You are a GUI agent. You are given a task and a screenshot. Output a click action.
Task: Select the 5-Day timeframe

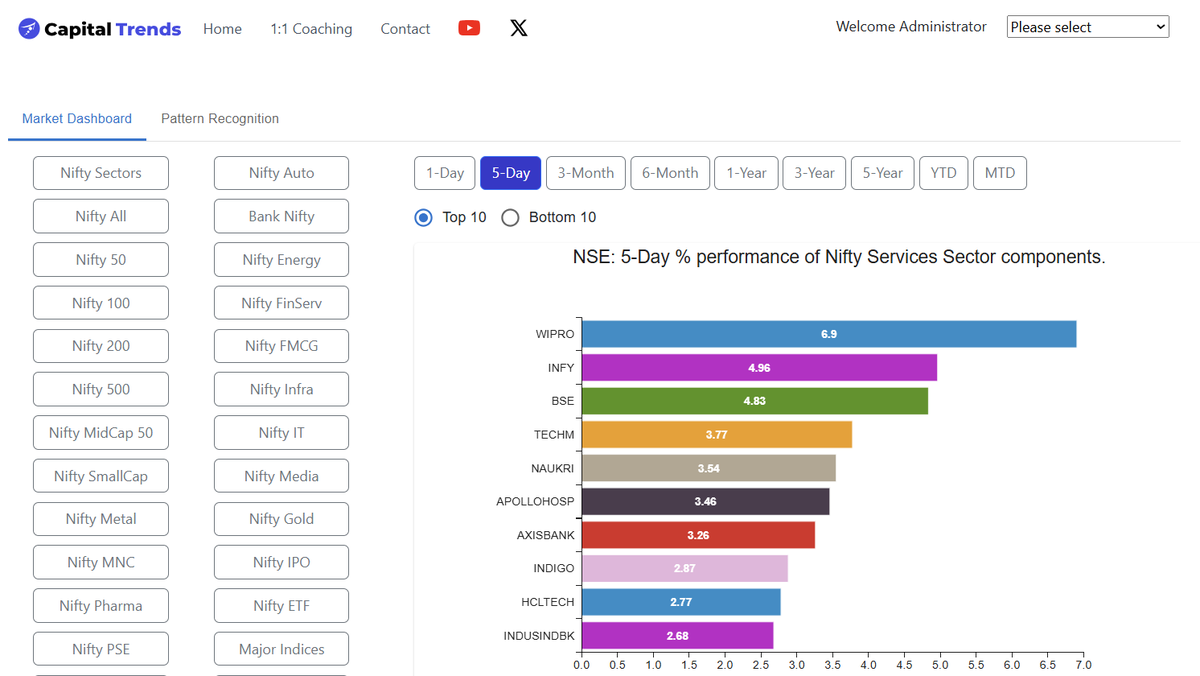(x=511, y=173)
